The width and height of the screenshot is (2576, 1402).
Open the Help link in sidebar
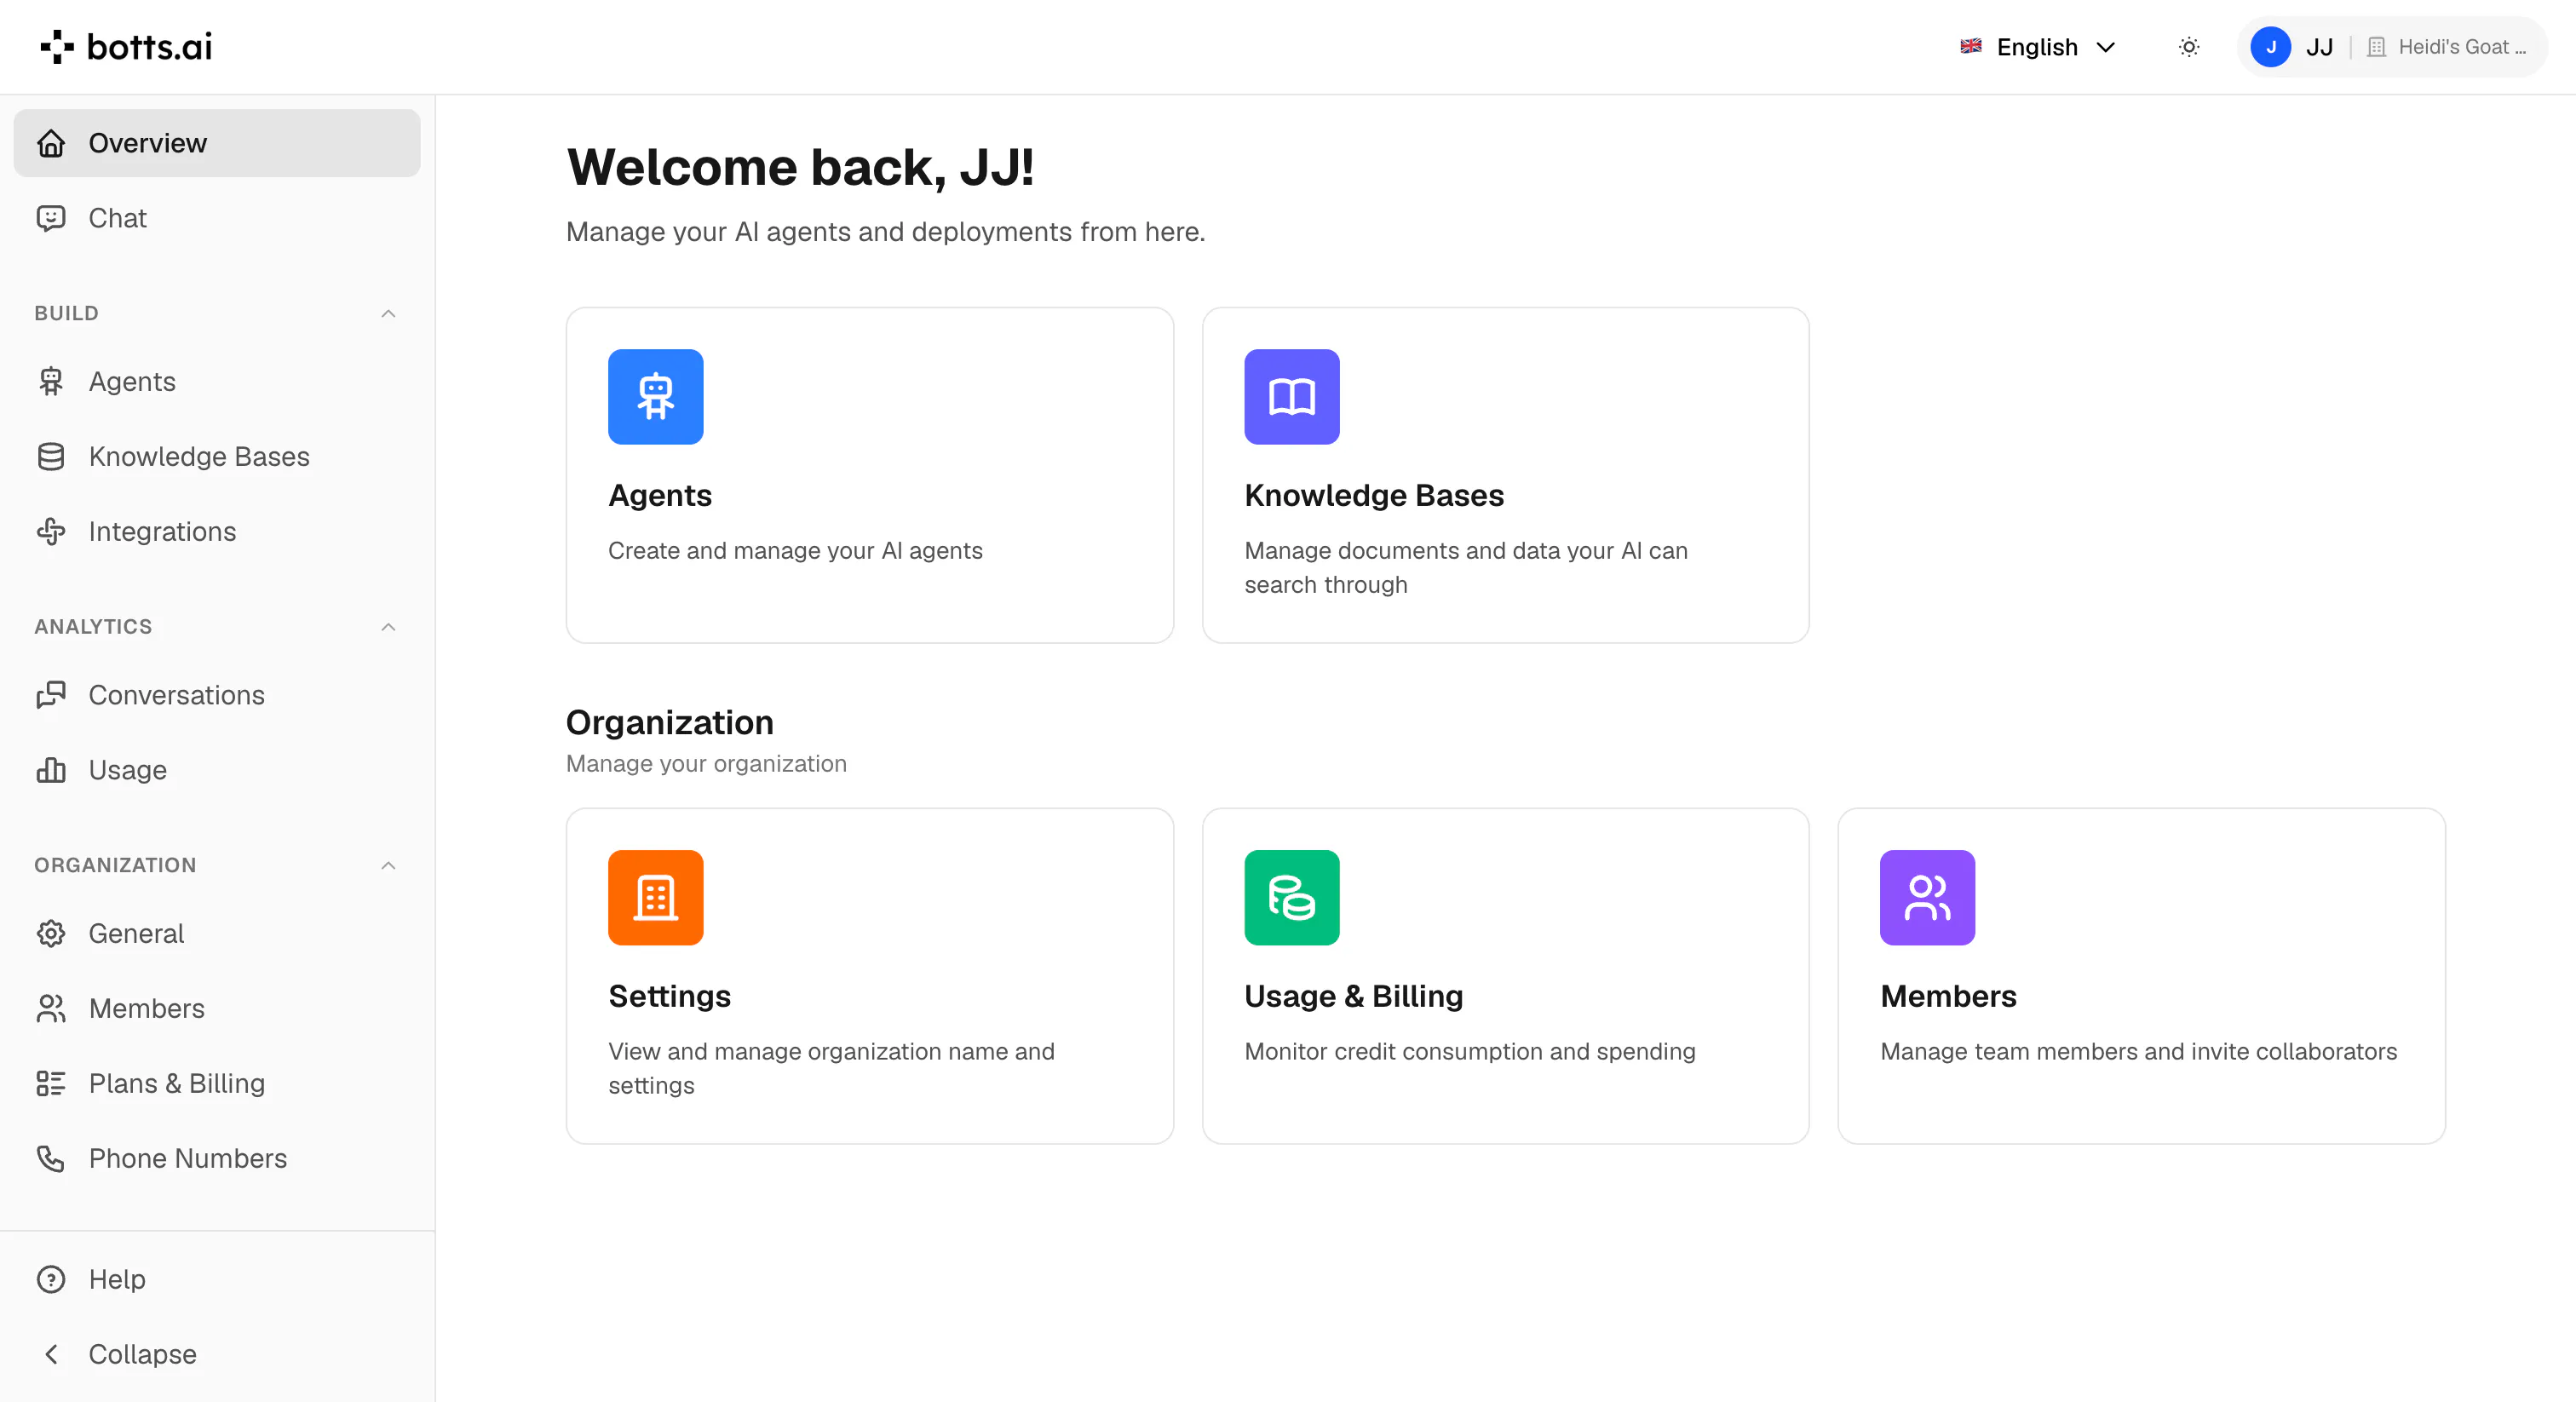(217, 1280)
